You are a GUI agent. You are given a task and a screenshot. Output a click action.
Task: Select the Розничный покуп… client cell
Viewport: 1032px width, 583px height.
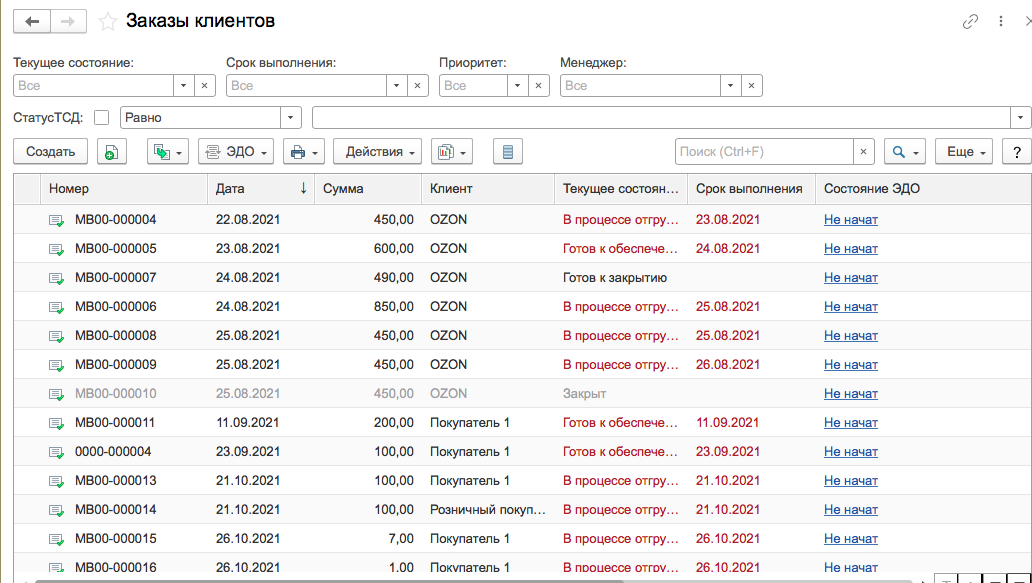pos(488,509)
